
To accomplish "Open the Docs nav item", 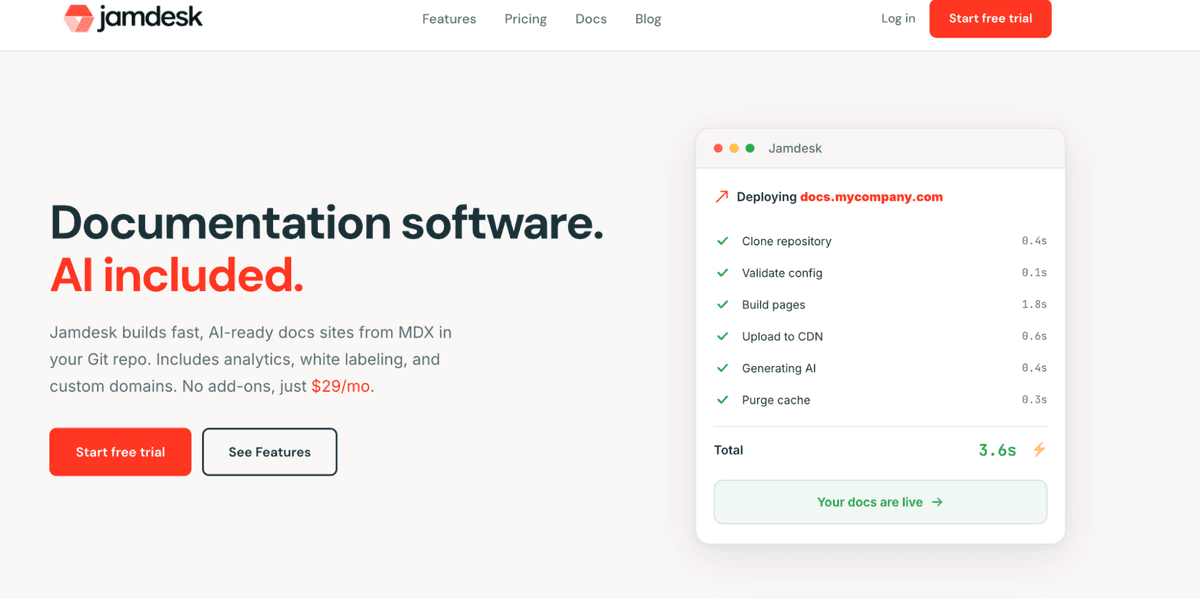I will (591, 19).
